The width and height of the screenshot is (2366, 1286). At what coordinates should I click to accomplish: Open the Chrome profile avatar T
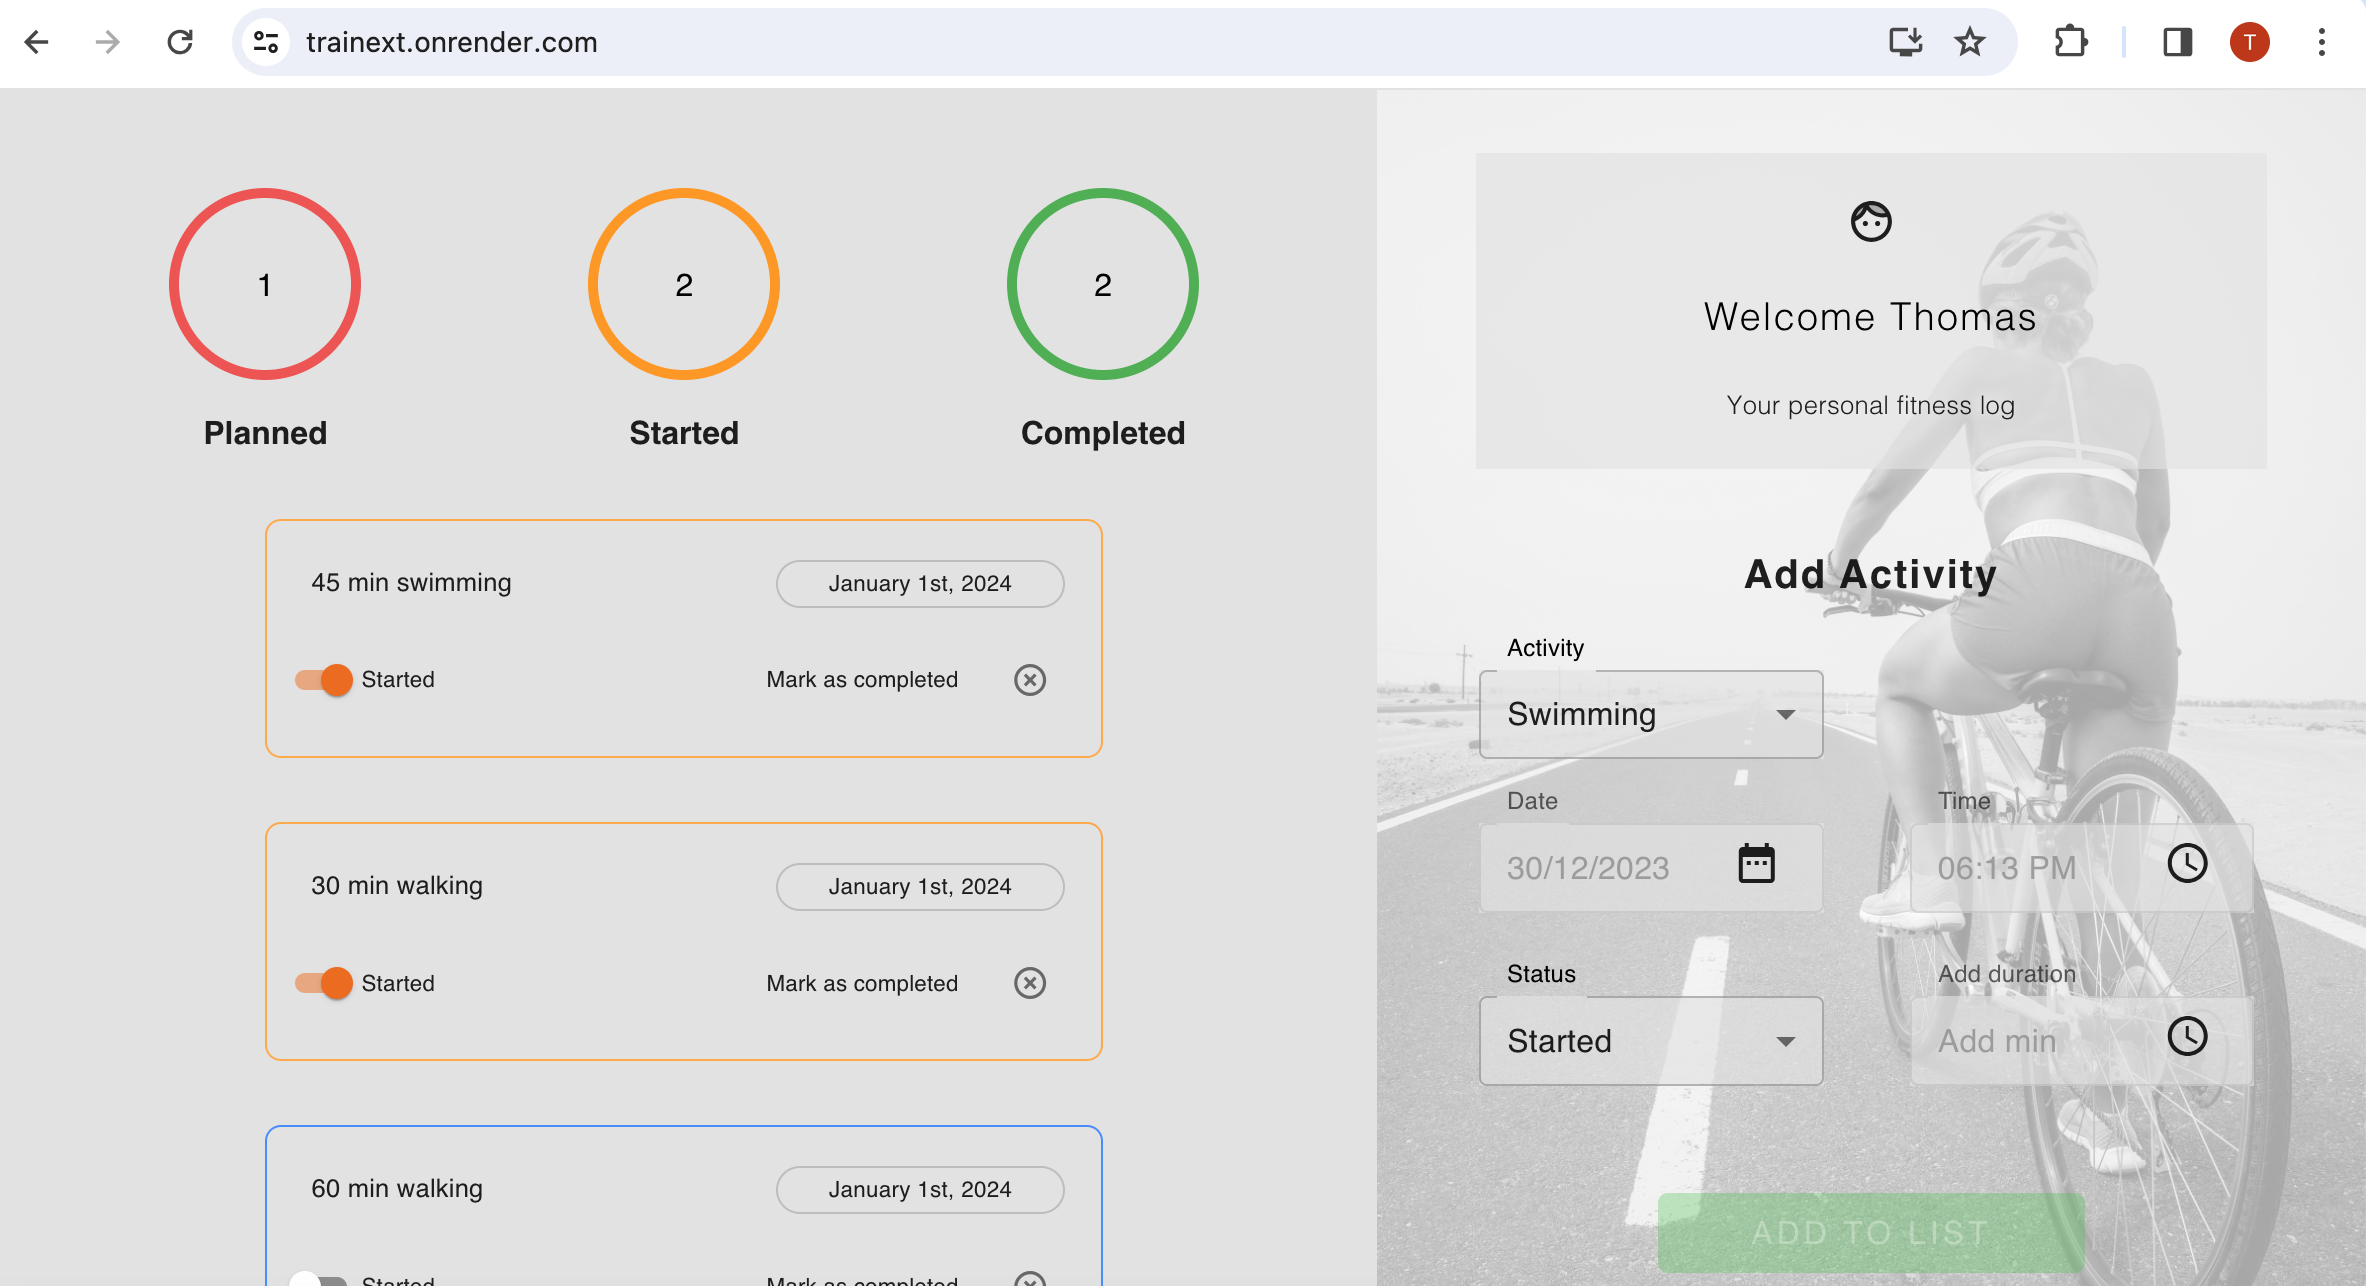click(2249, 42)
